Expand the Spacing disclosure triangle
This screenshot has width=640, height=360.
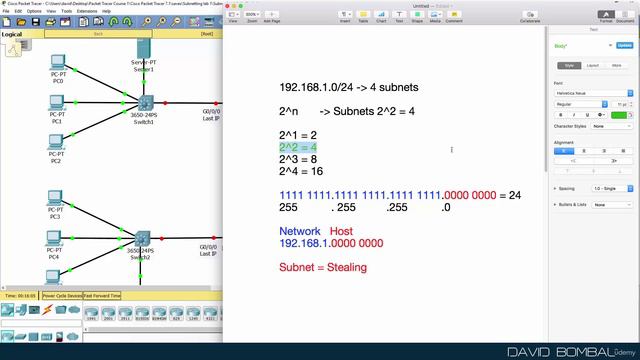point(556,189)
